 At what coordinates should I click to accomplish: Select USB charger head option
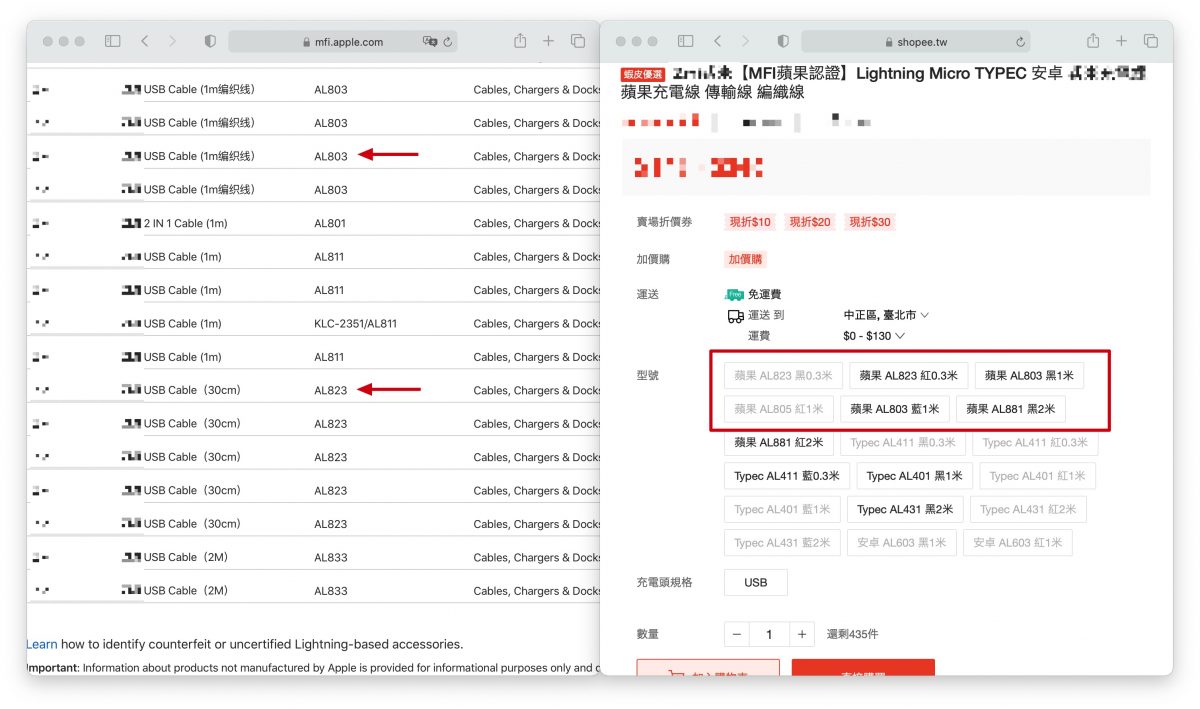point(756,582)
